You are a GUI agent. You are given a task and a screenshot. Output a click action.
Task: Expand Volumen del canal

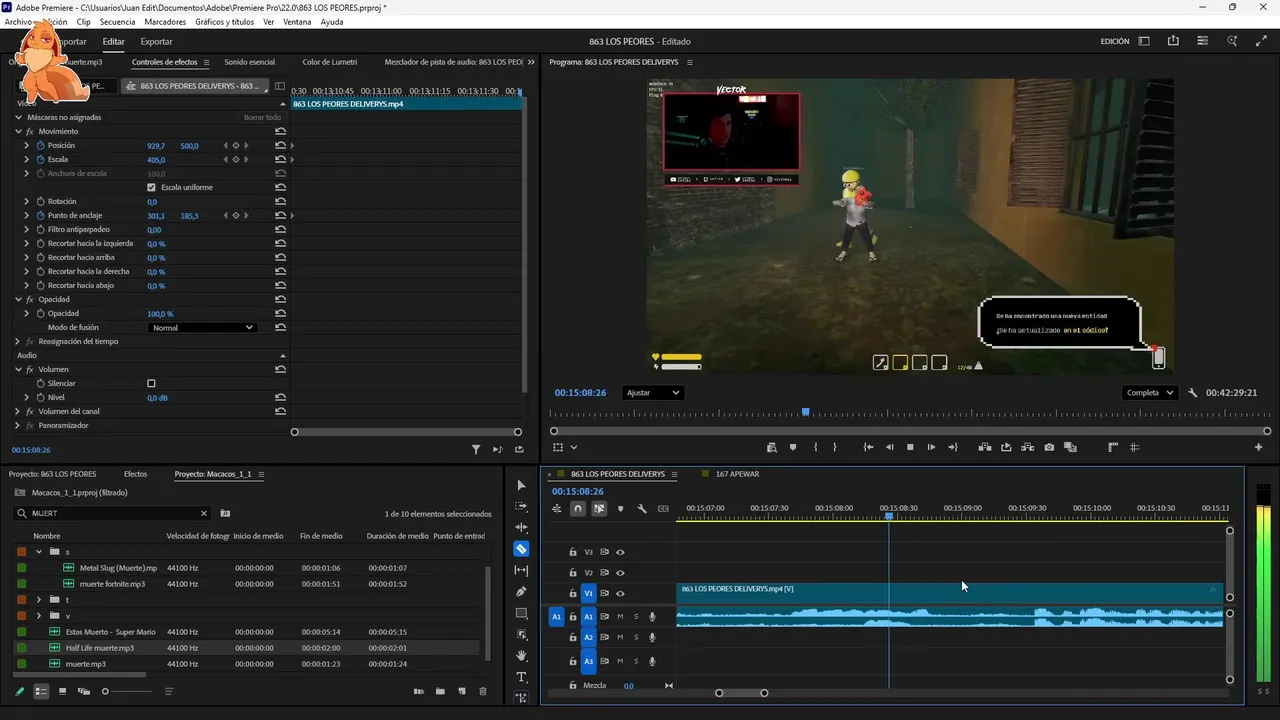pyautogui.click(x=18, y=412)
